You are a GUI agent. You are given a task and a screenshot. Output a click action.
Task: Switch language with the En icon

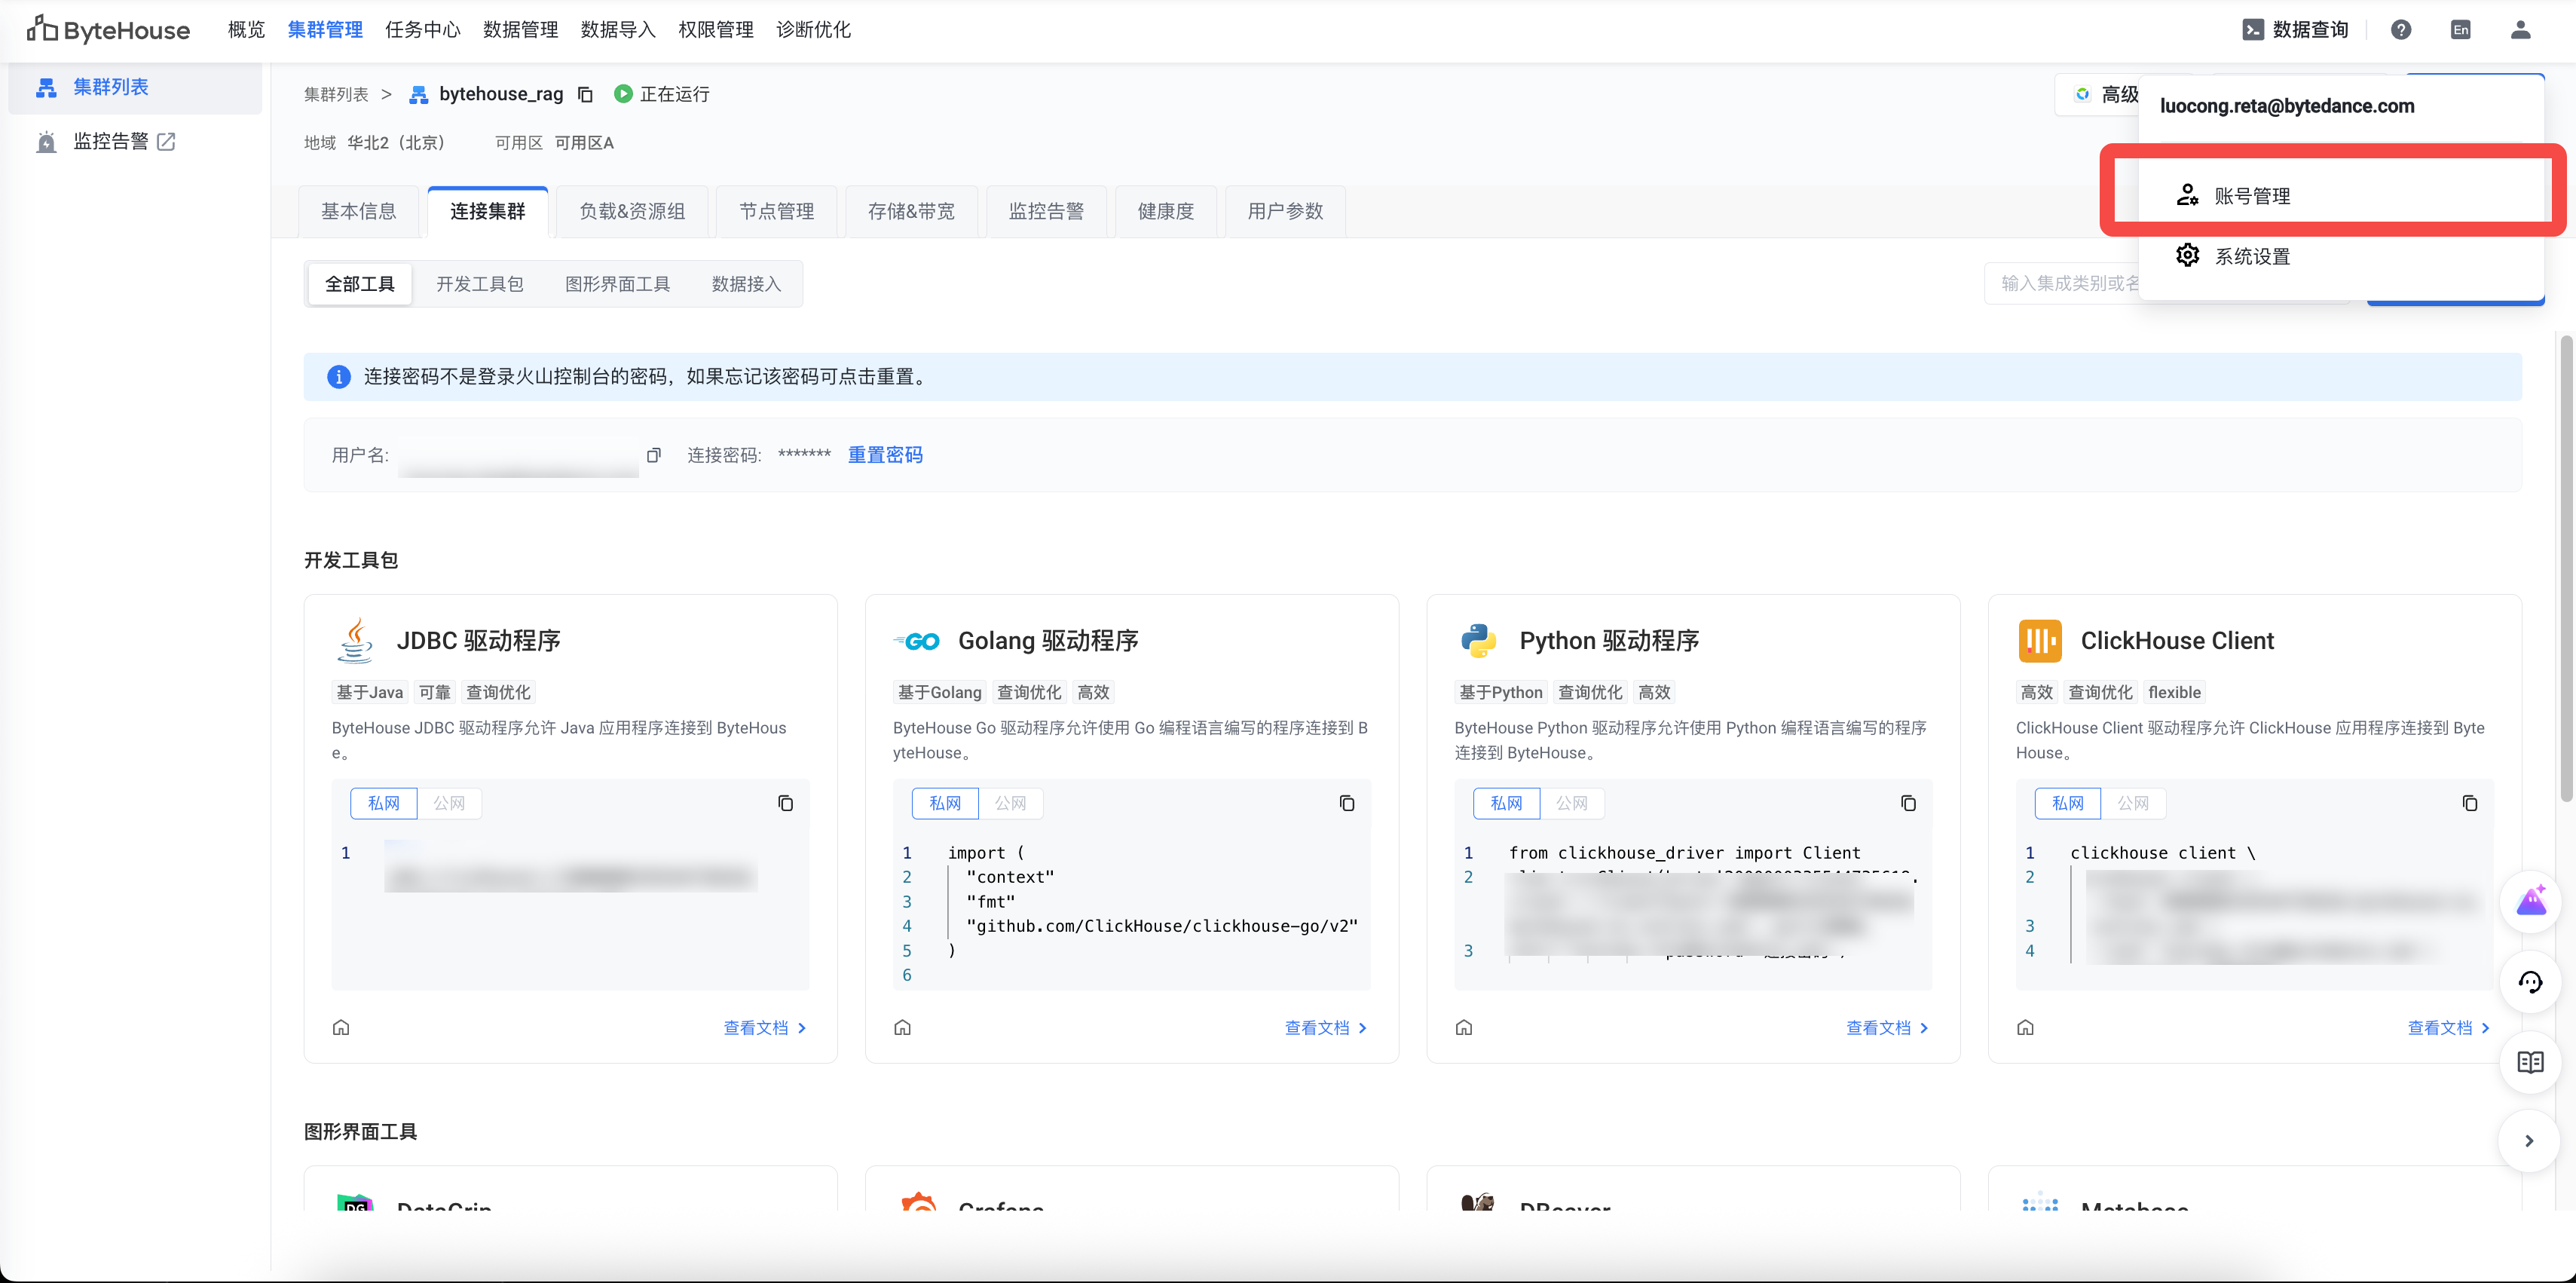point(2460,30)
